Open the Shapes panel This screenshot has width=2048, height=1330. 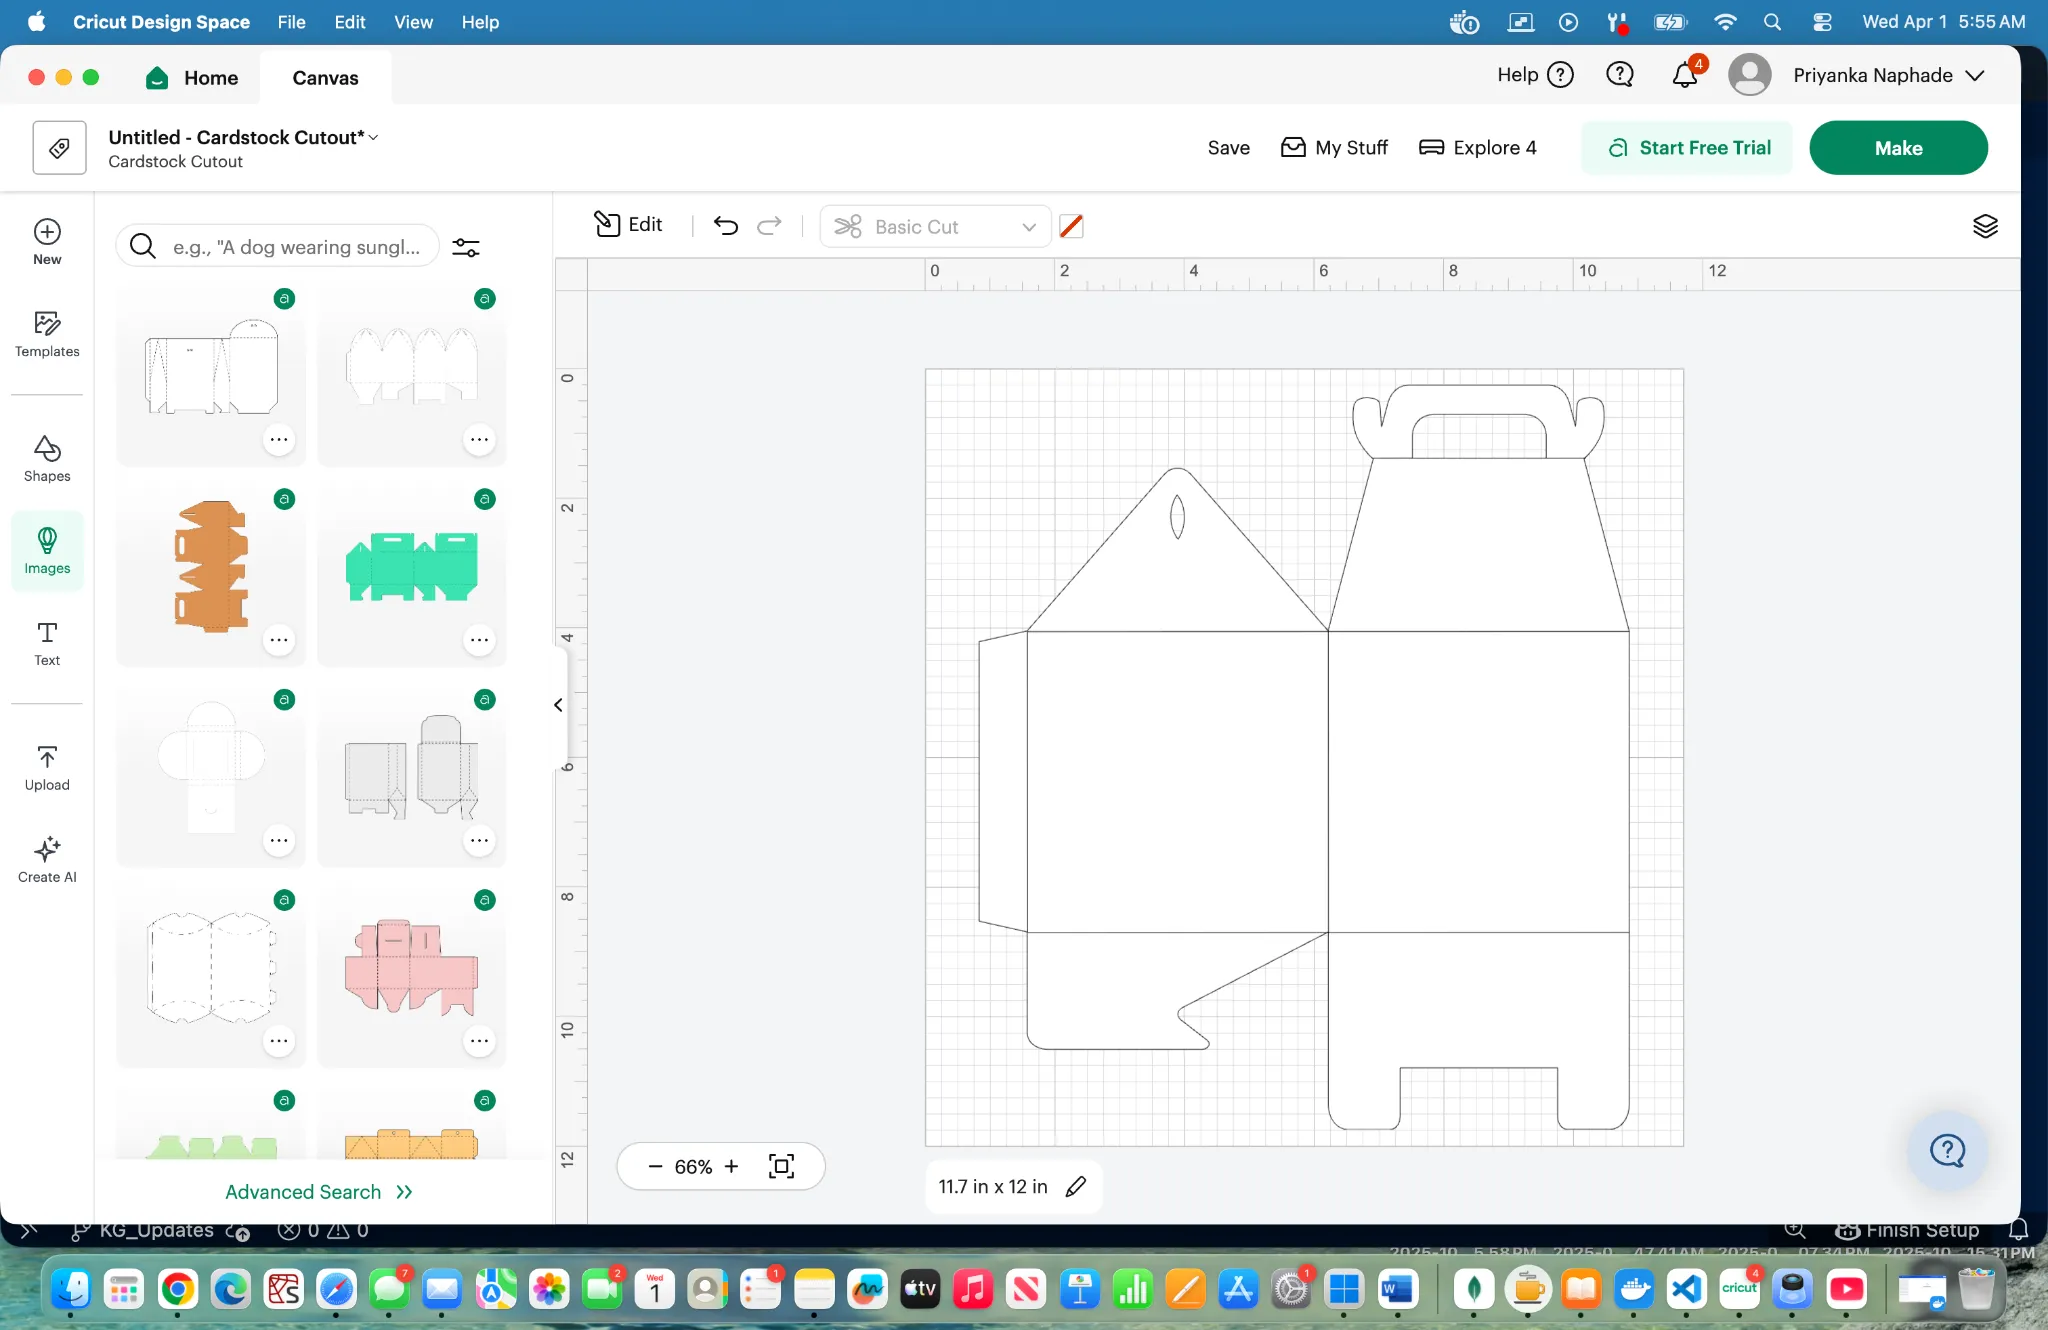tap(47, 459)
